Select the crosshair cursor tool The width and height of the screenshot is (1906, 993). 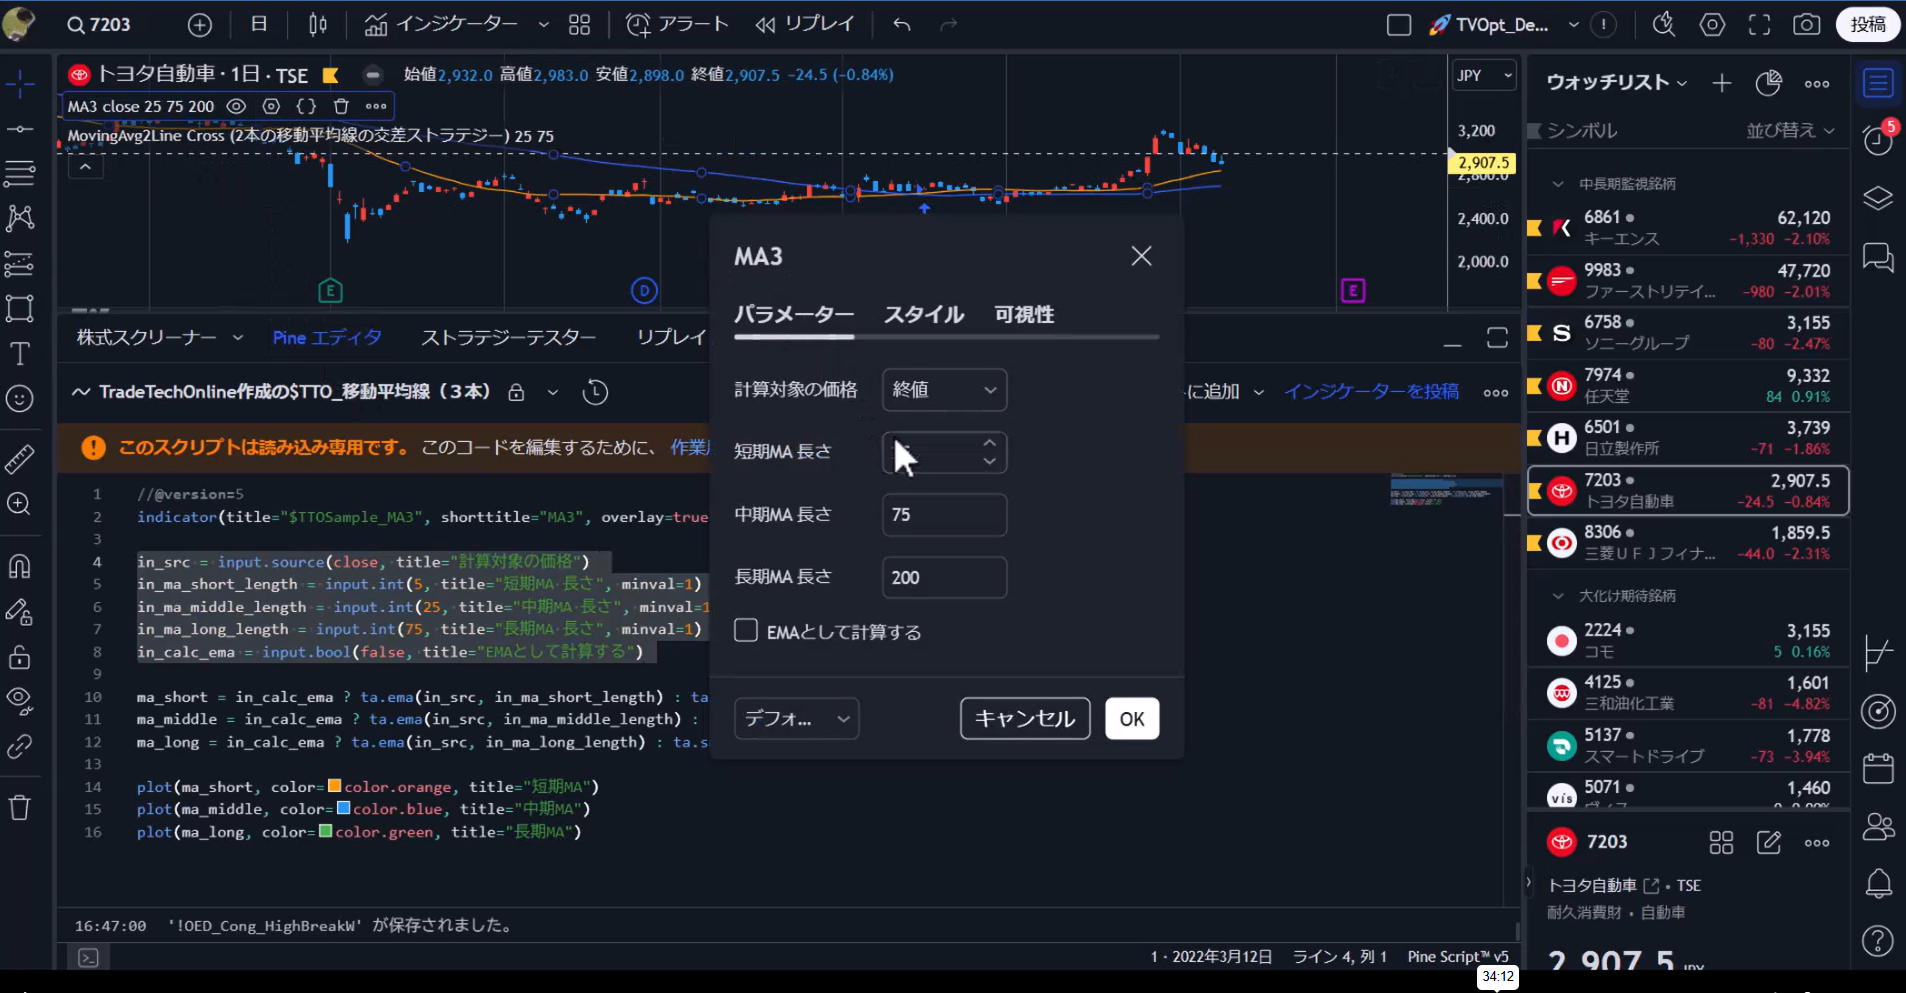pos(20,84)
